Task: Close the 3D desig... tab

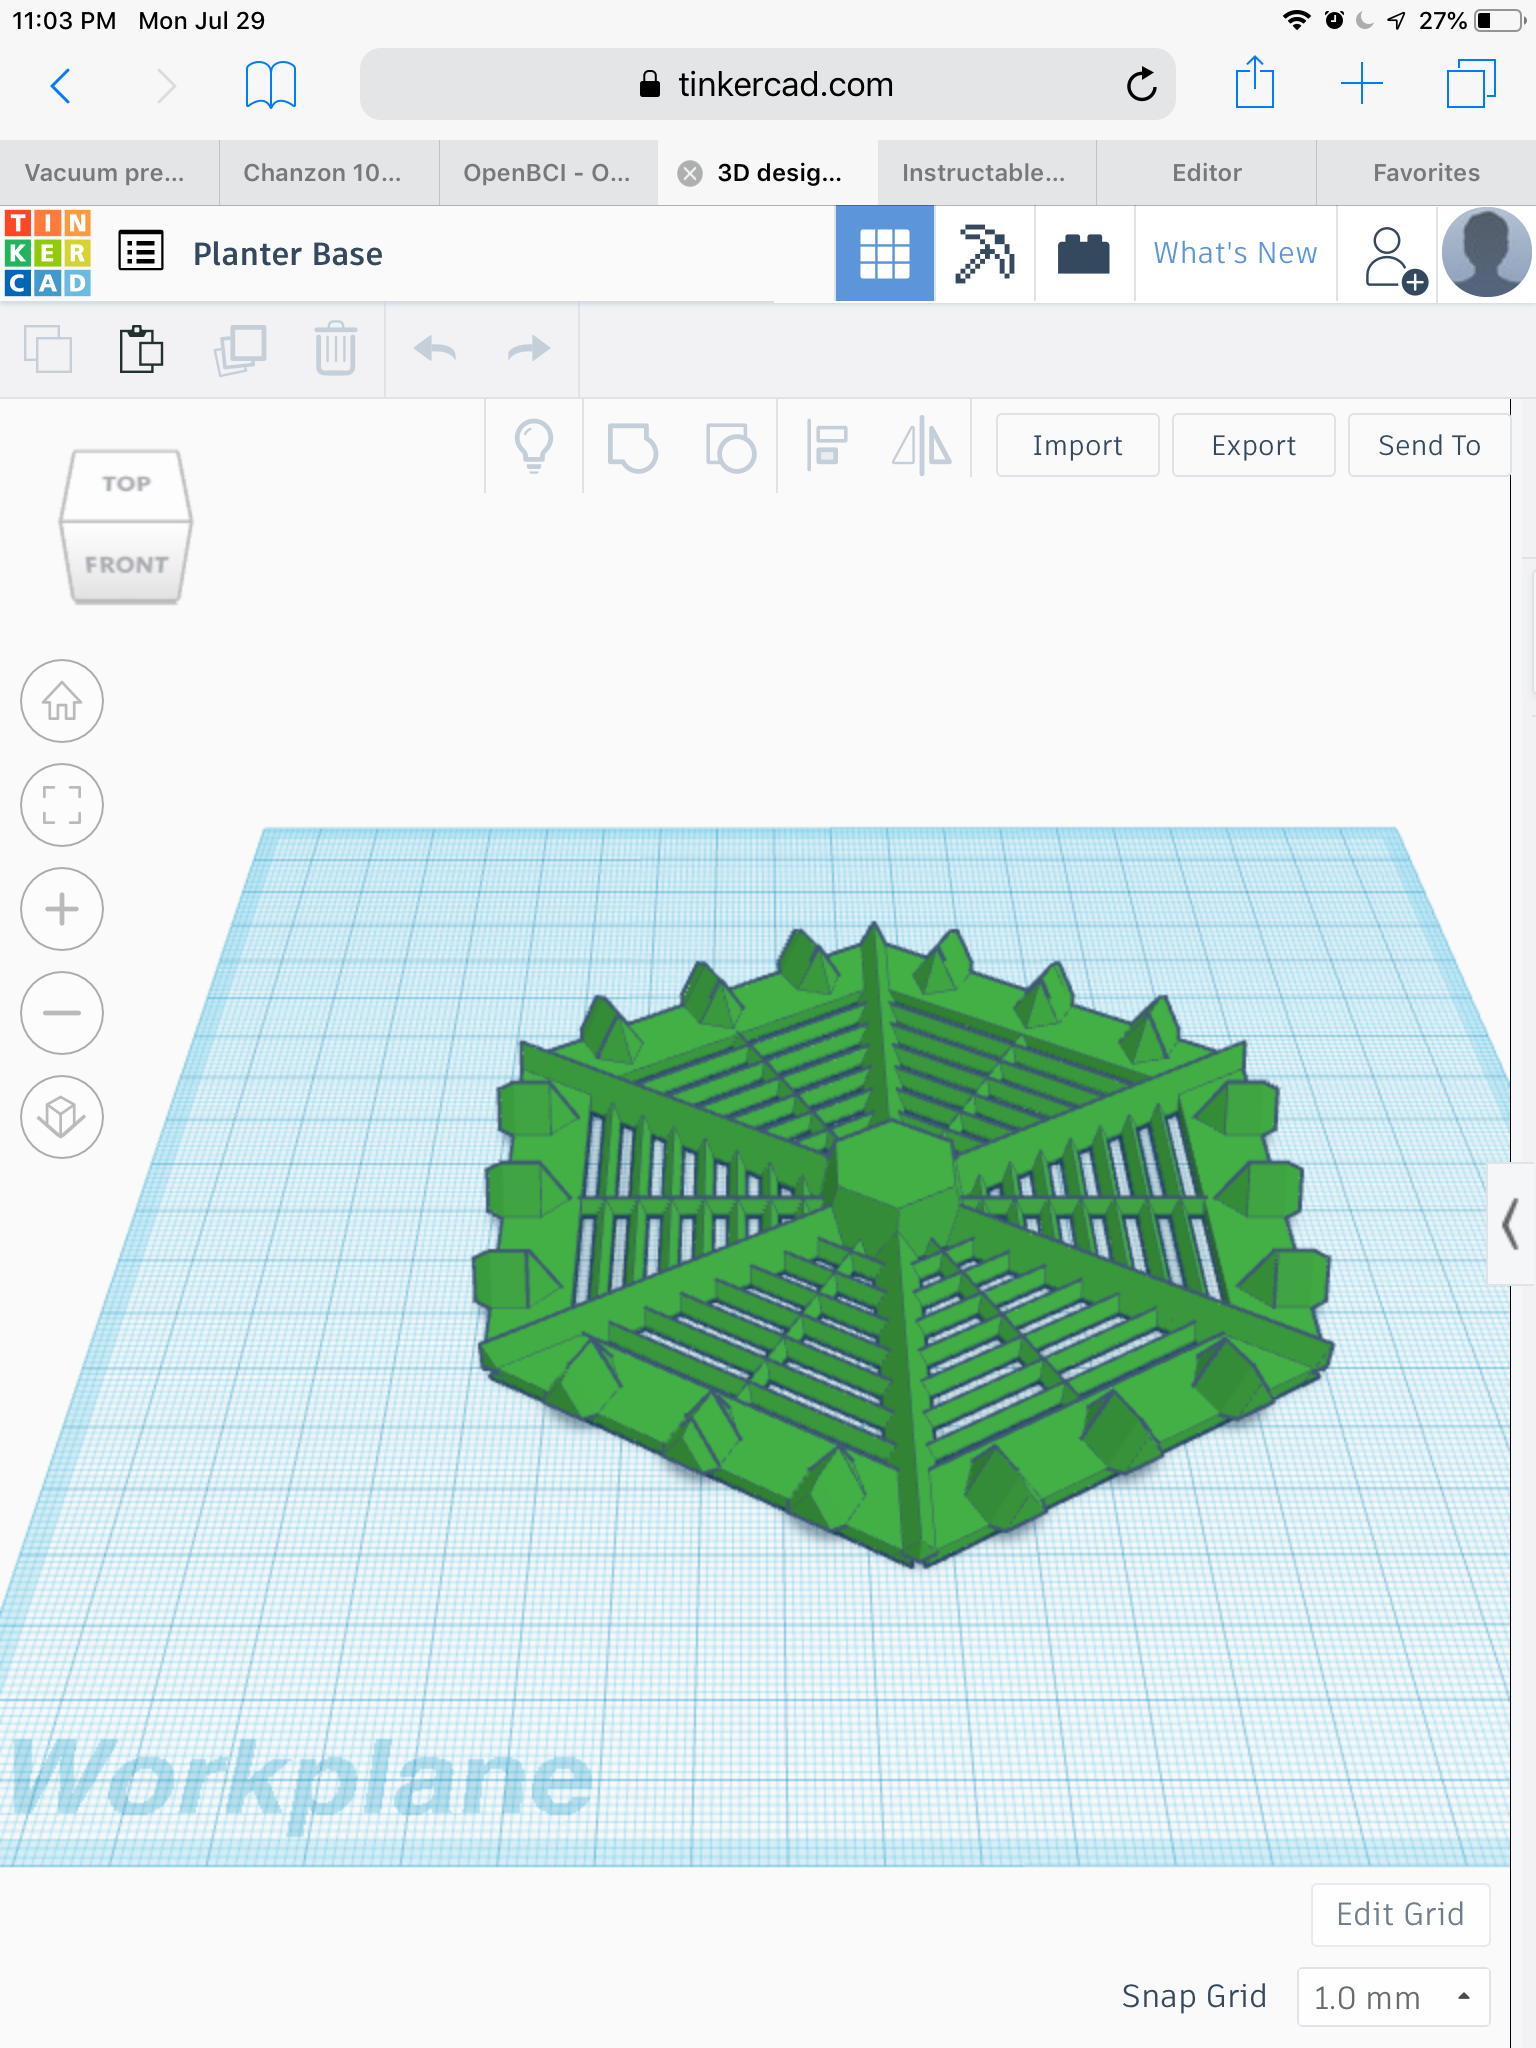Action: coord(690,174)
